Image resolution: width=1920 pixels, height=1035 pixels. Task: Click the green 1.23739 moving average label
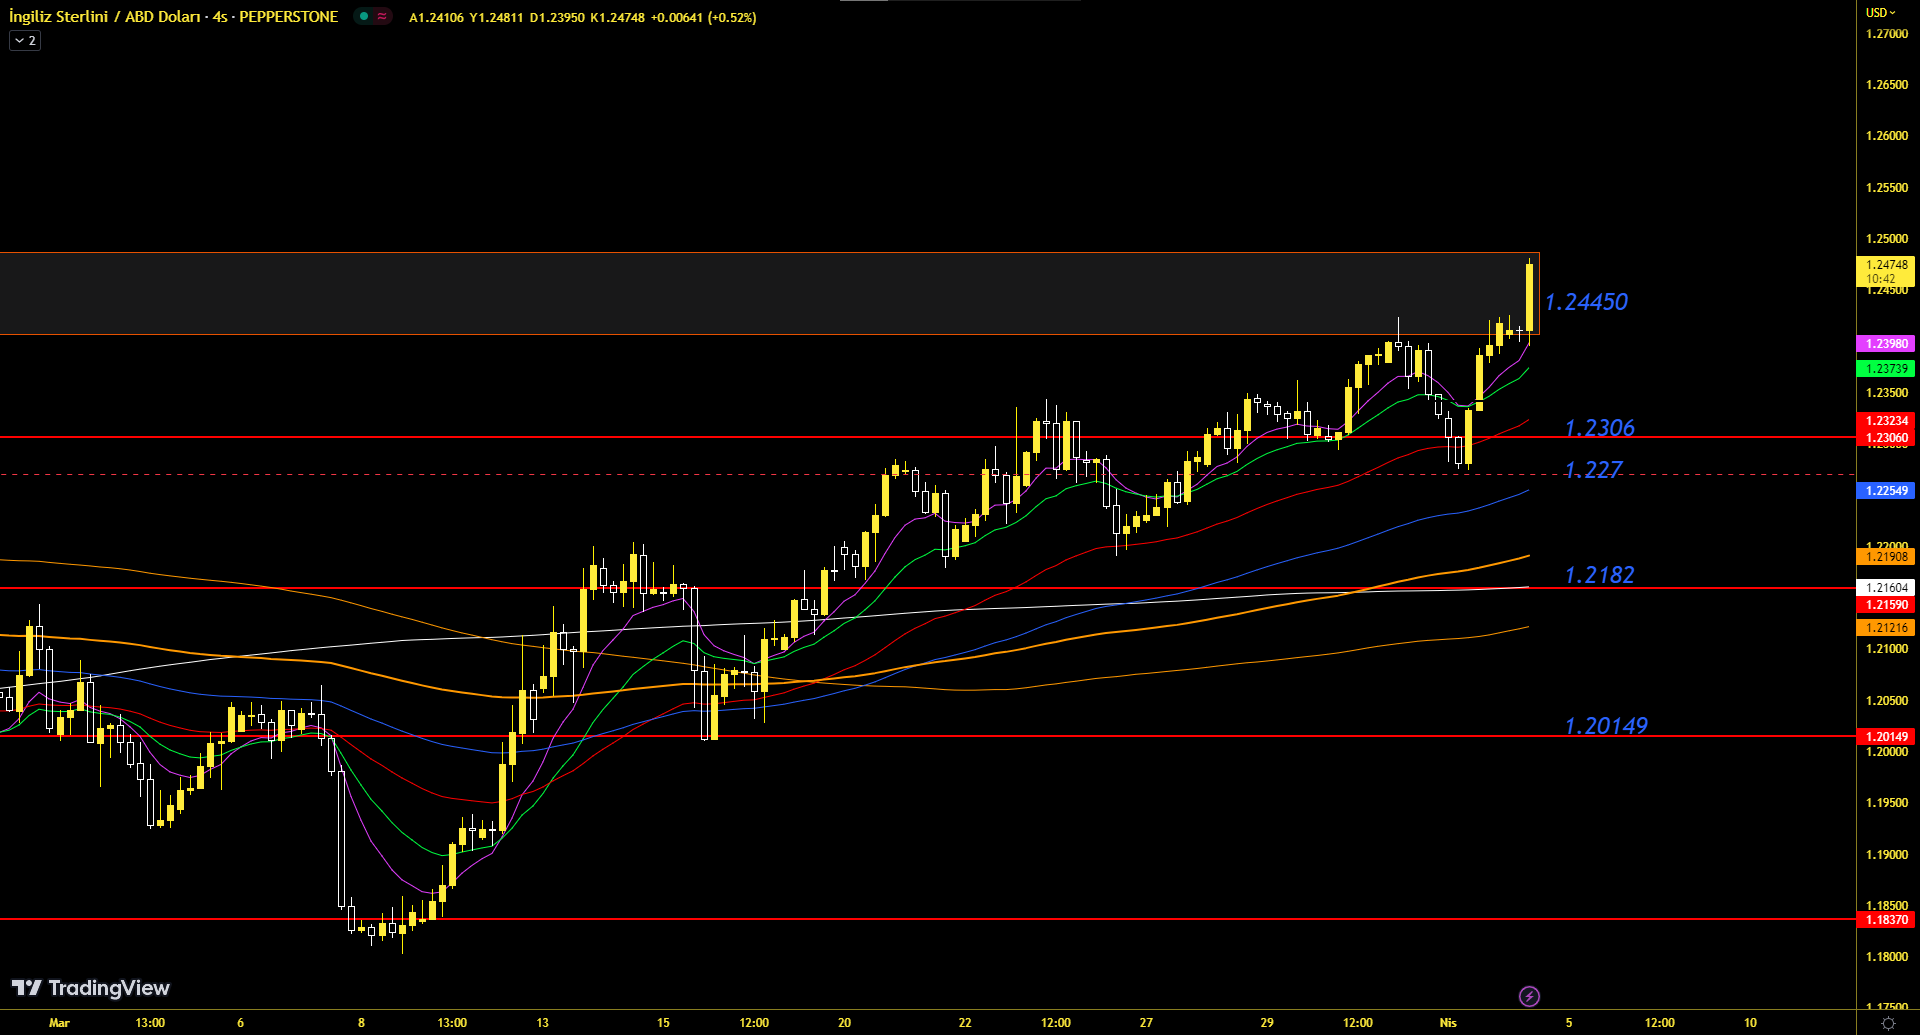(1885, 369)
